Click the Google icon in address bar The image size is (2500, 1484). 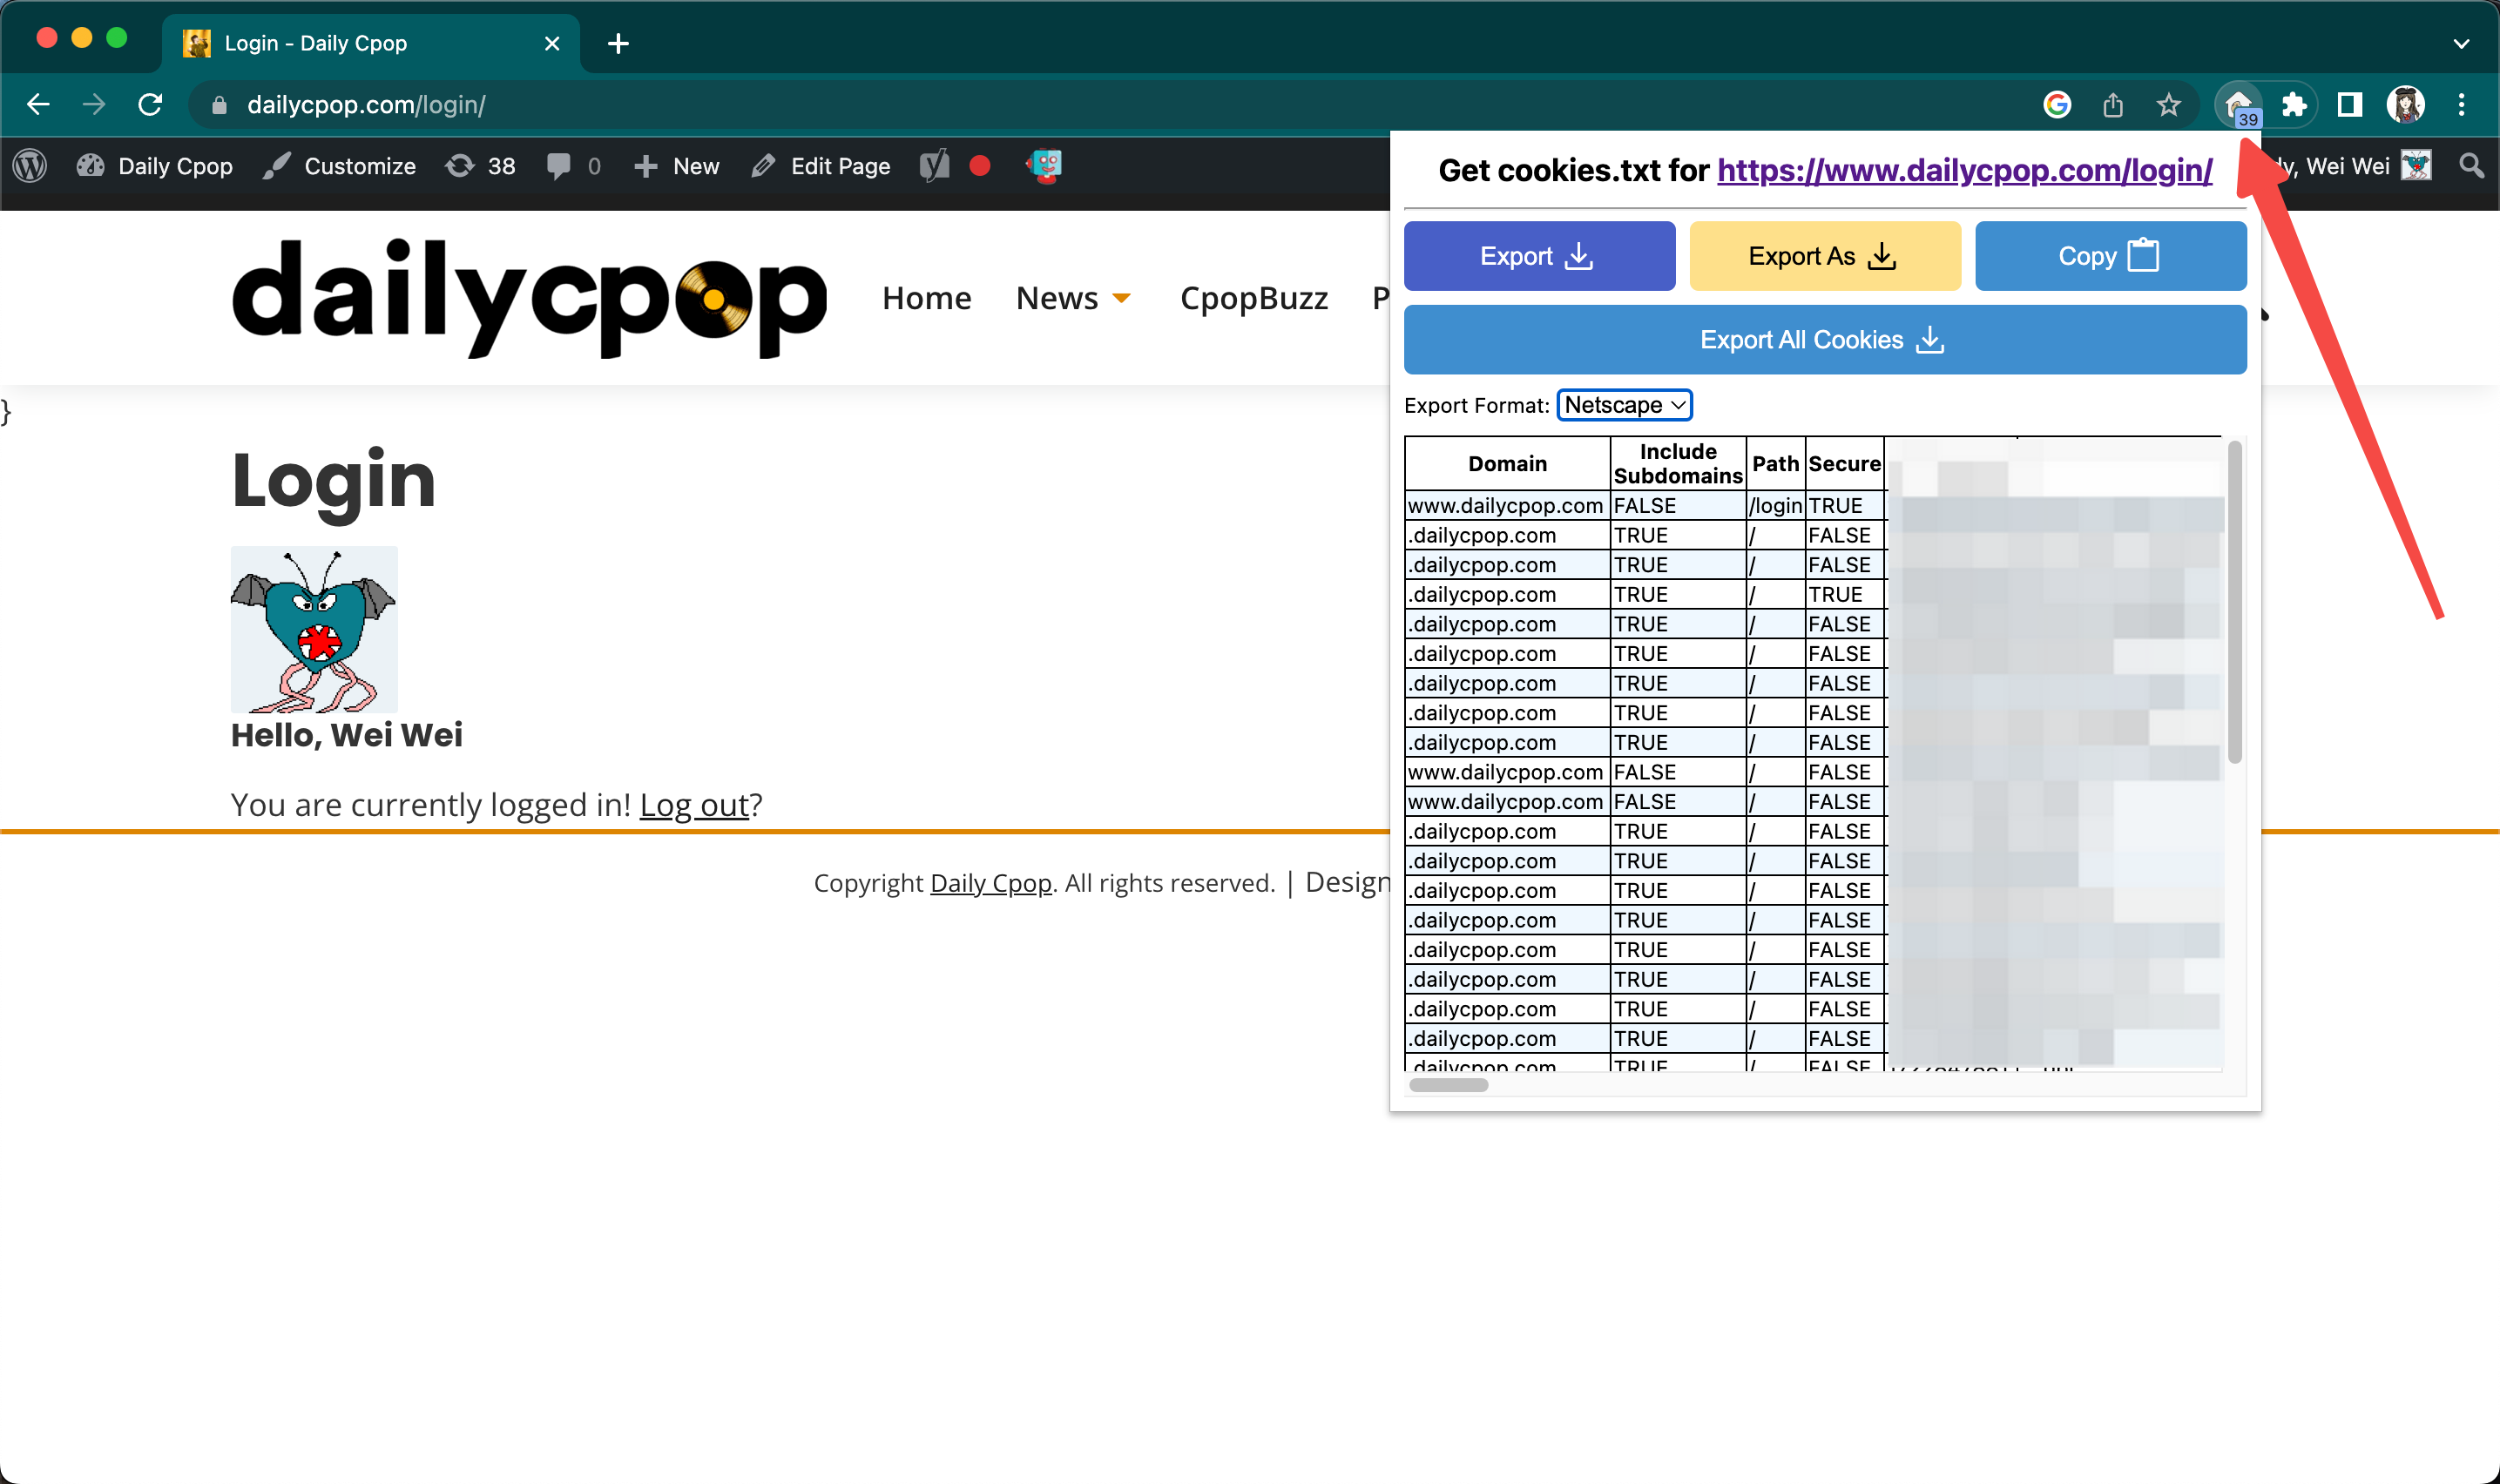point(2057,104)
